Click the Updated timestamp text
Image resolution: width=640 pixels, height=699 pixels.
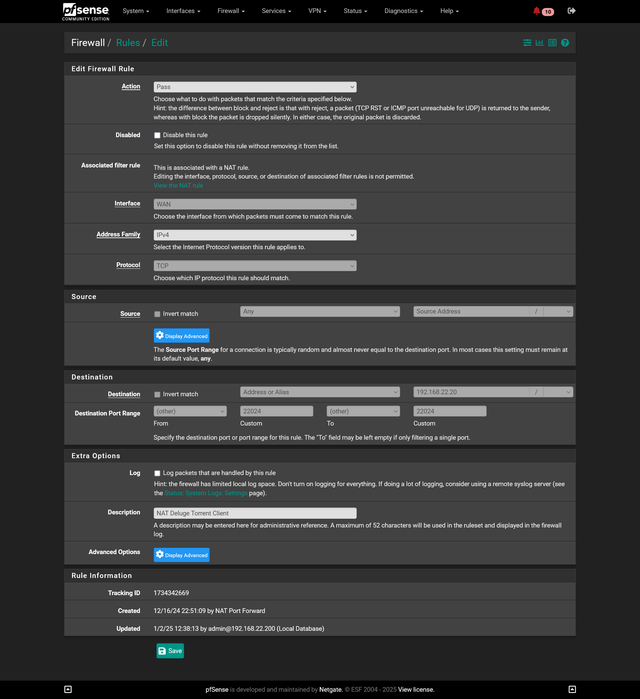(239, 629)
